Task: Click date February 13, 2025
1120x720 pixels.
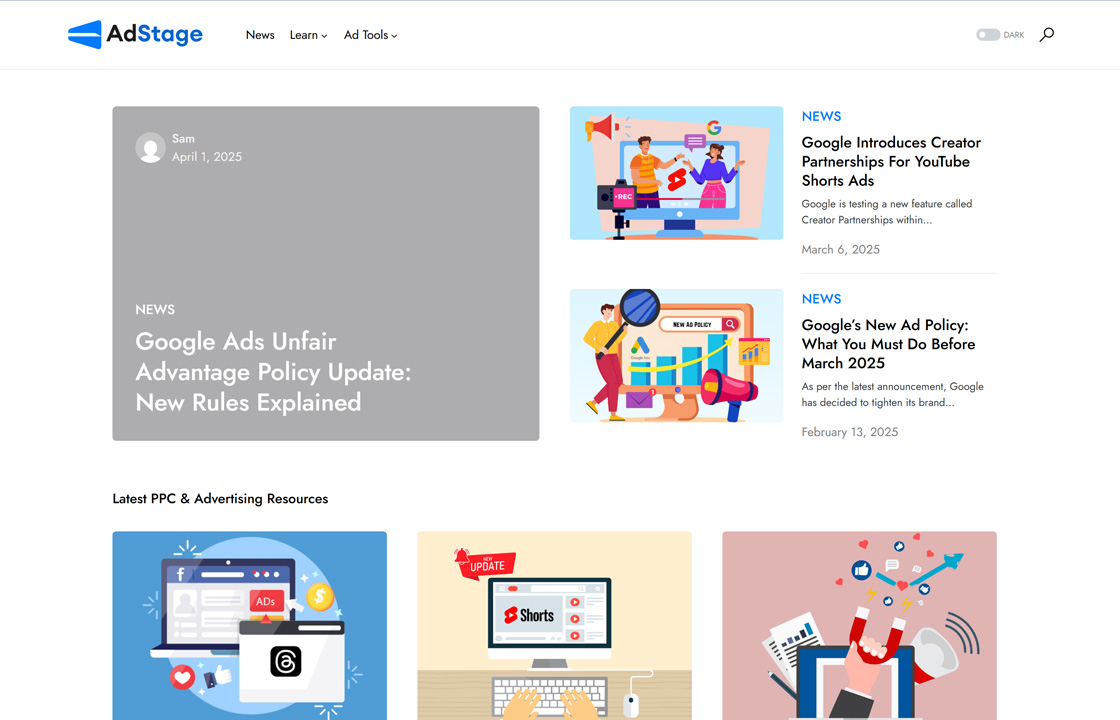Action: pos(850,432)
